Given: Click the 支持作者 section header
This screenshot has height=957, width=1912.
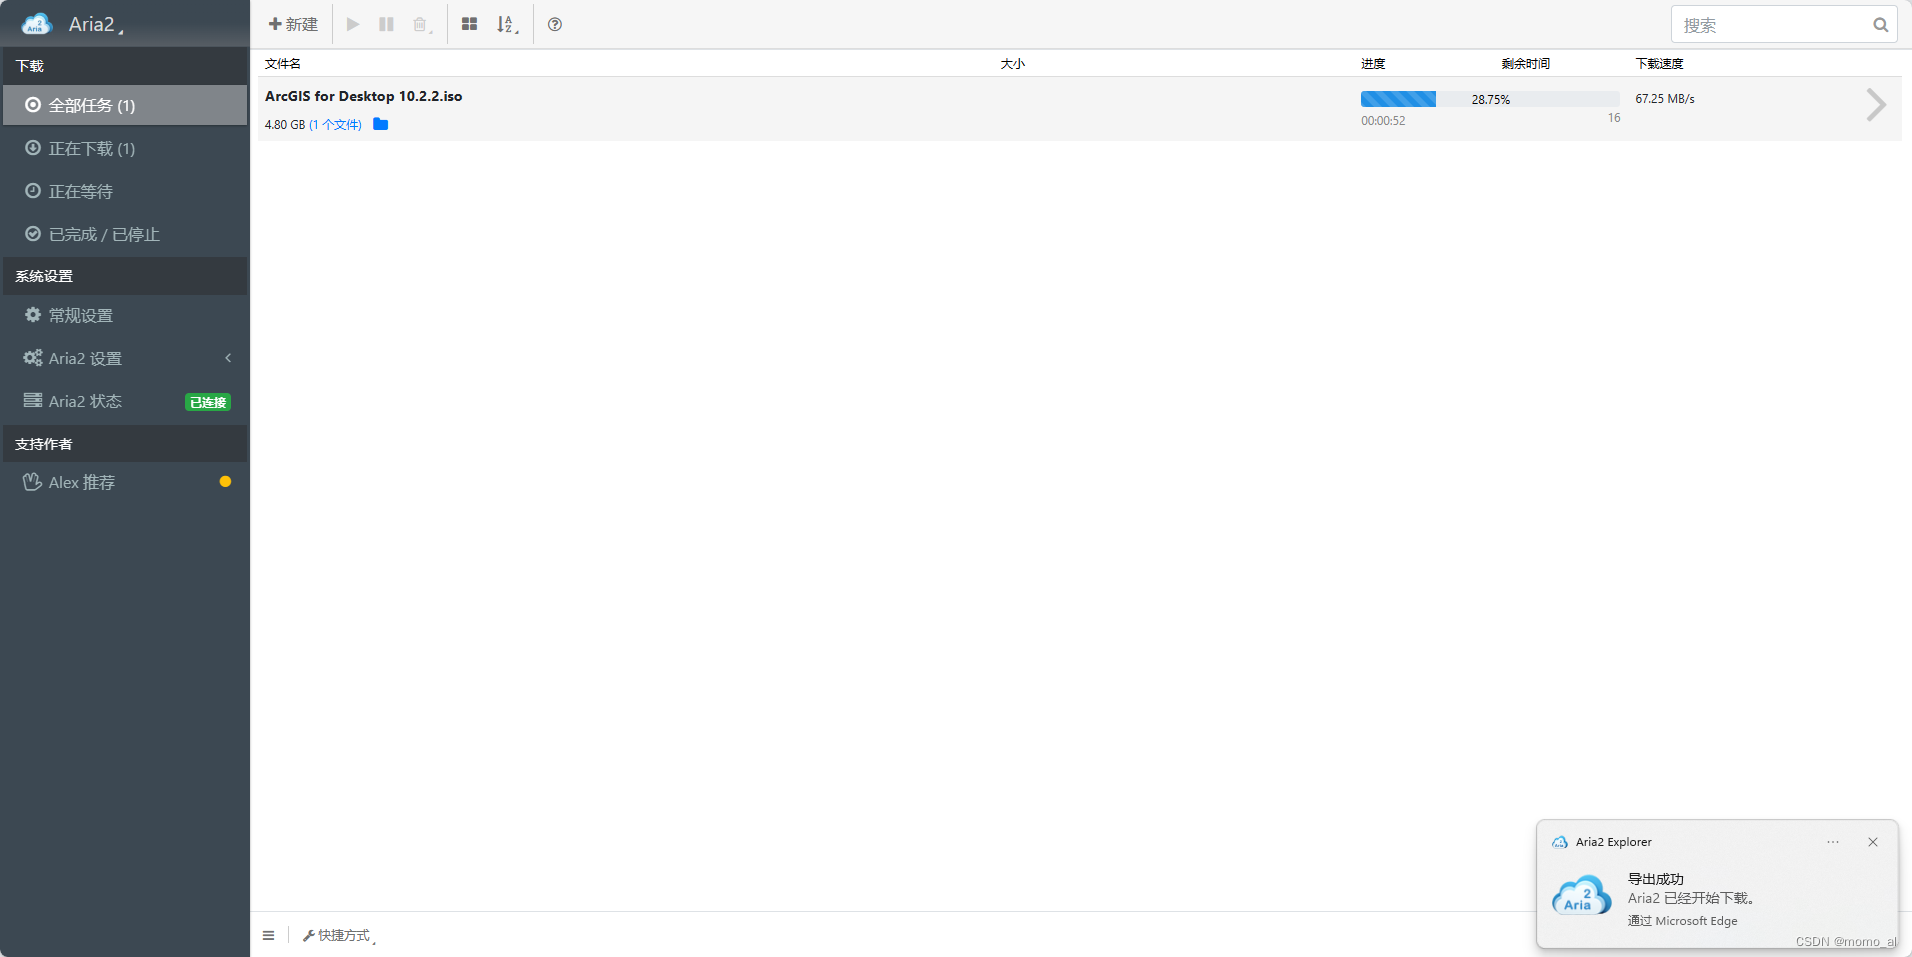Looking at the screenshot, I should pos(125,444).
